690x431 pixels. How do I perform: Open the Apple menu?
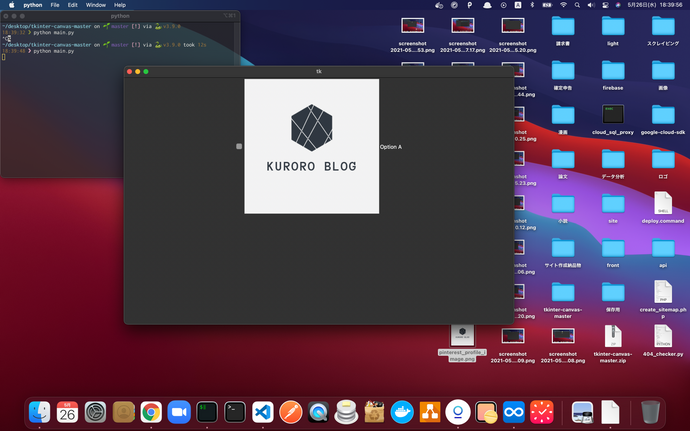pos(12,5)
